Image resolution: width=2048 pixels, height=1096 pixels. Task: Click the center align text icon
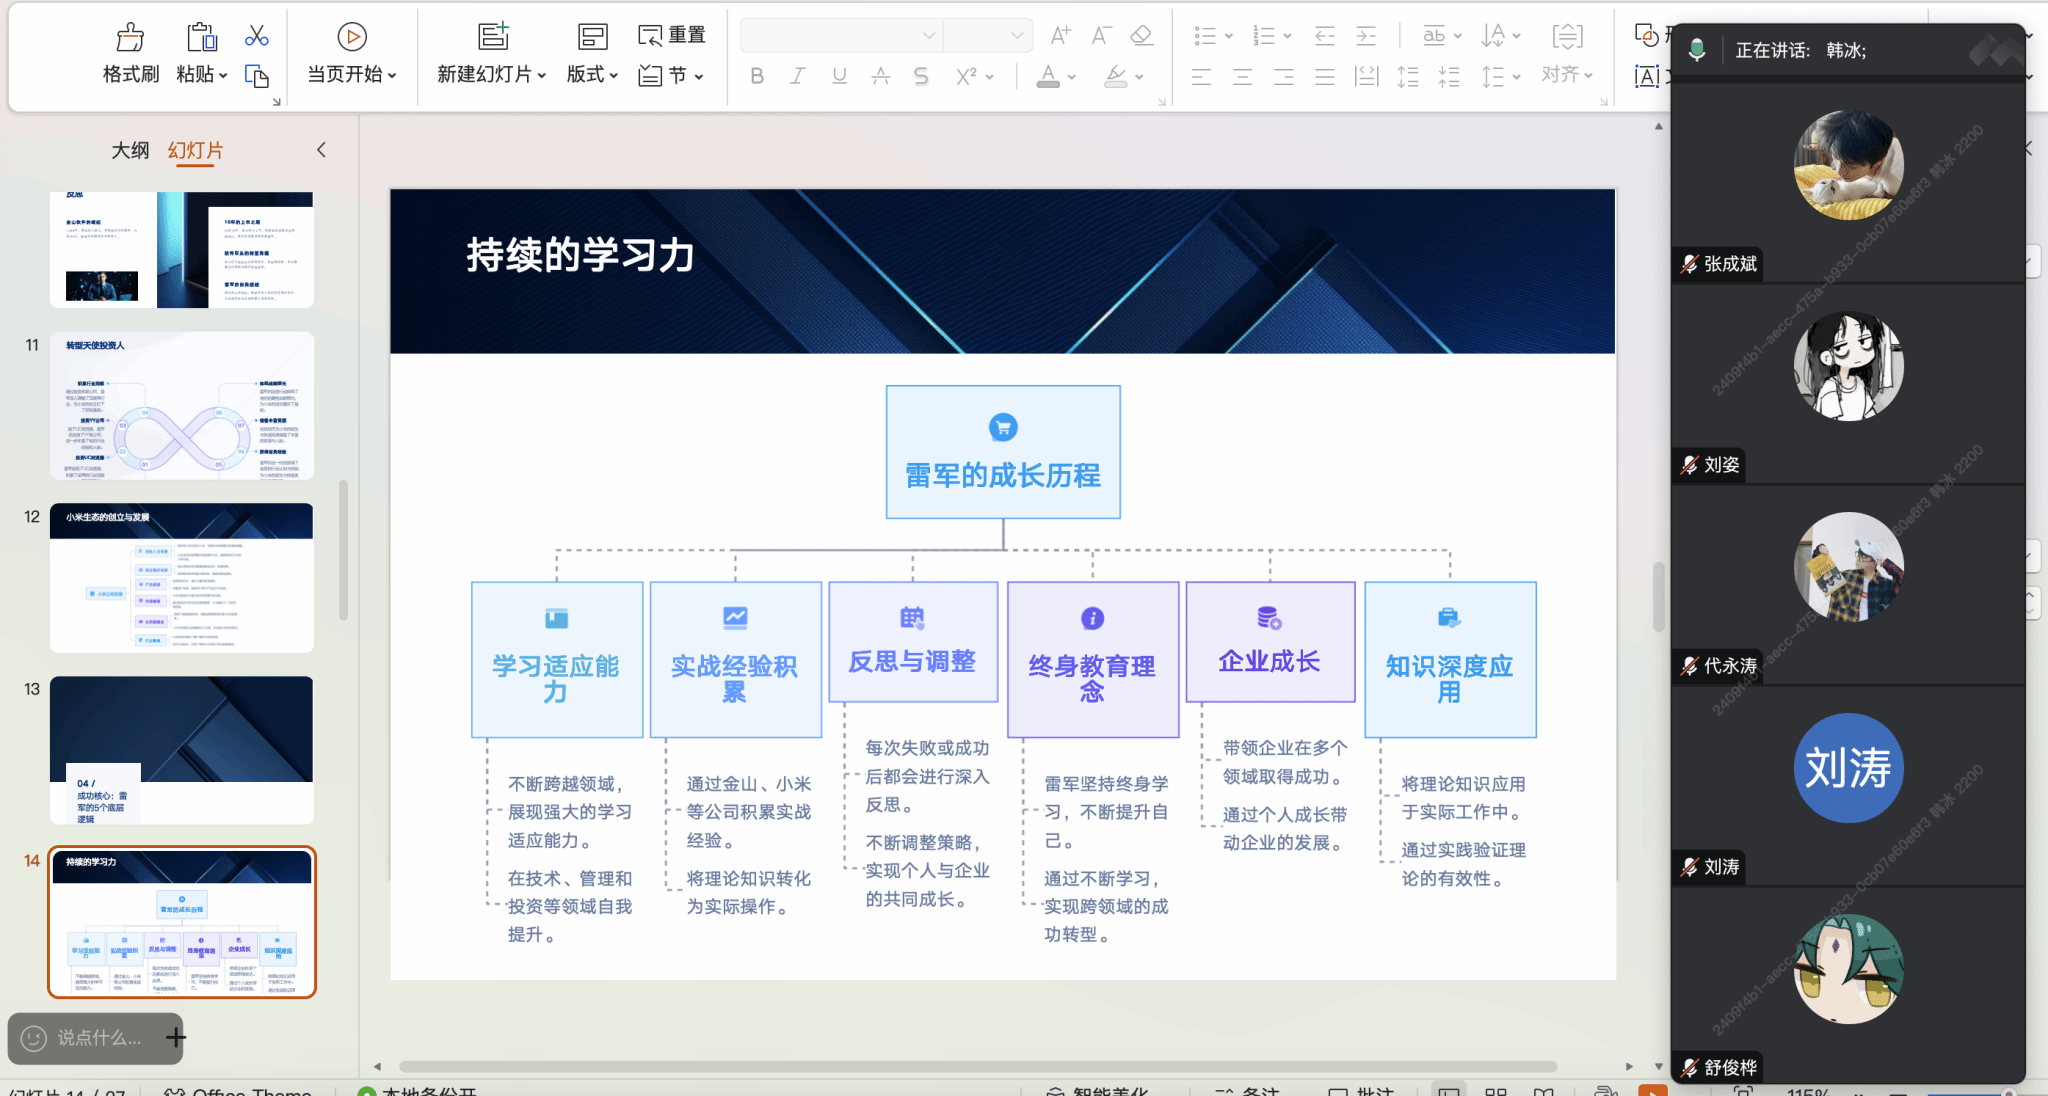[x=1242, y=77]
